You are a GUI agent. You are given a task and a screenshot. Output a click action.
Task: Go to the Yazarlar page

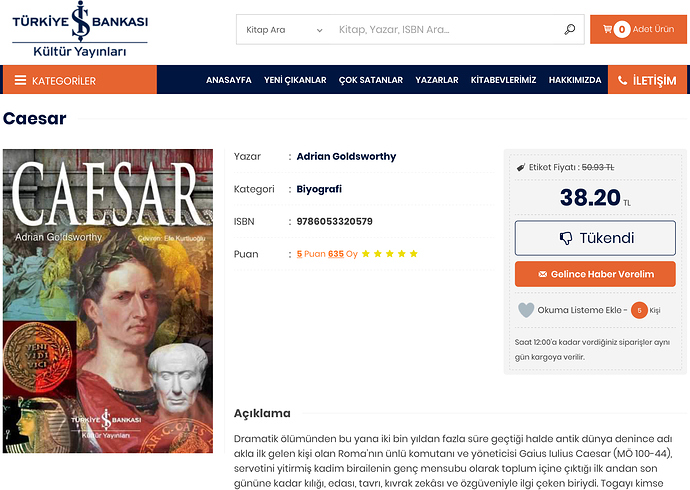[437, 80]
